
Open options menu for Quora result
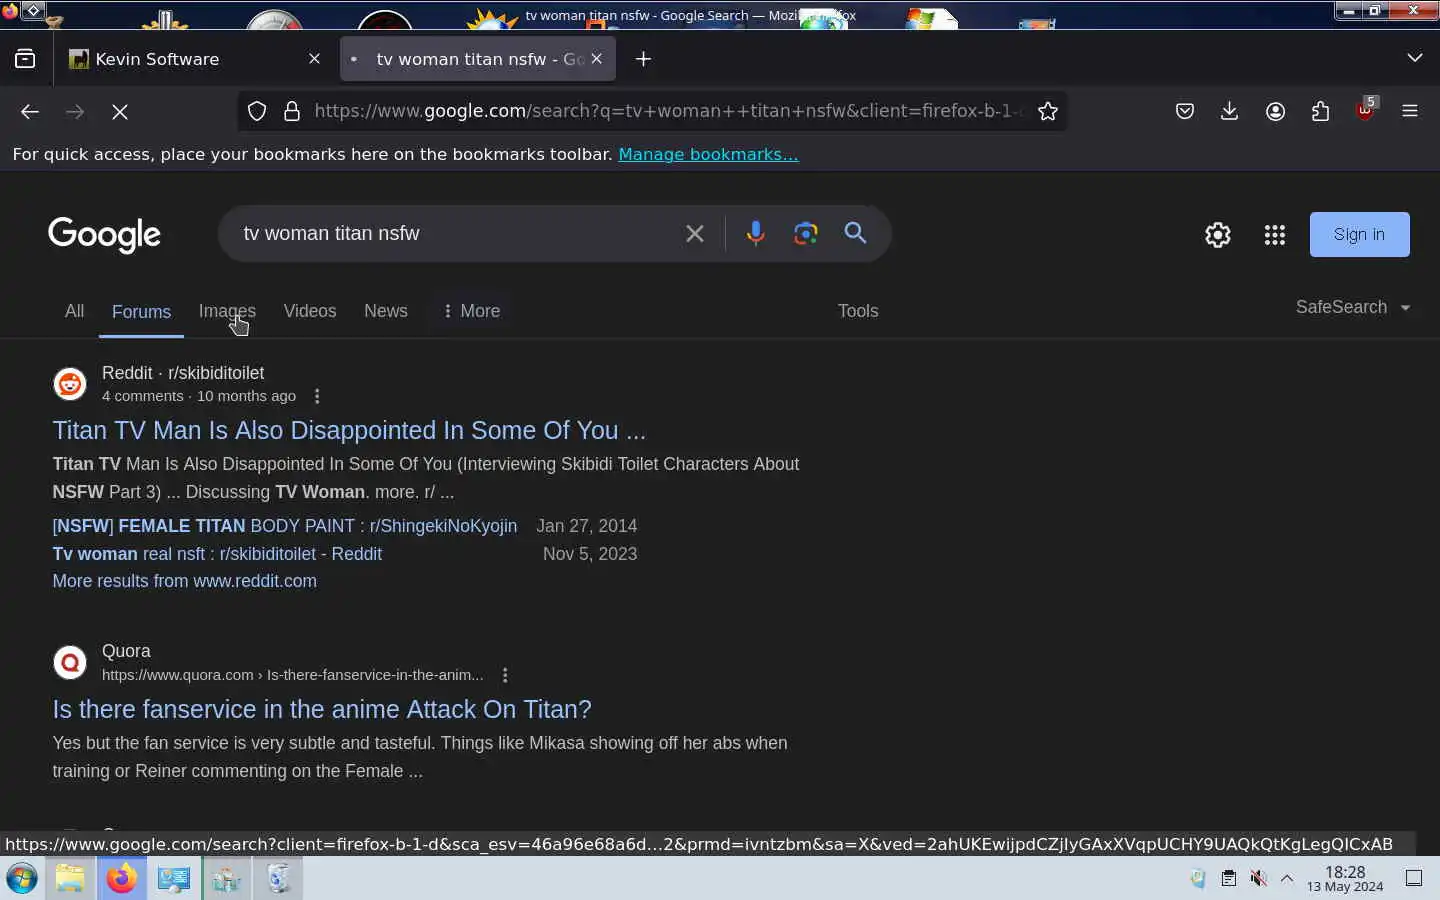tap(505, 675)
